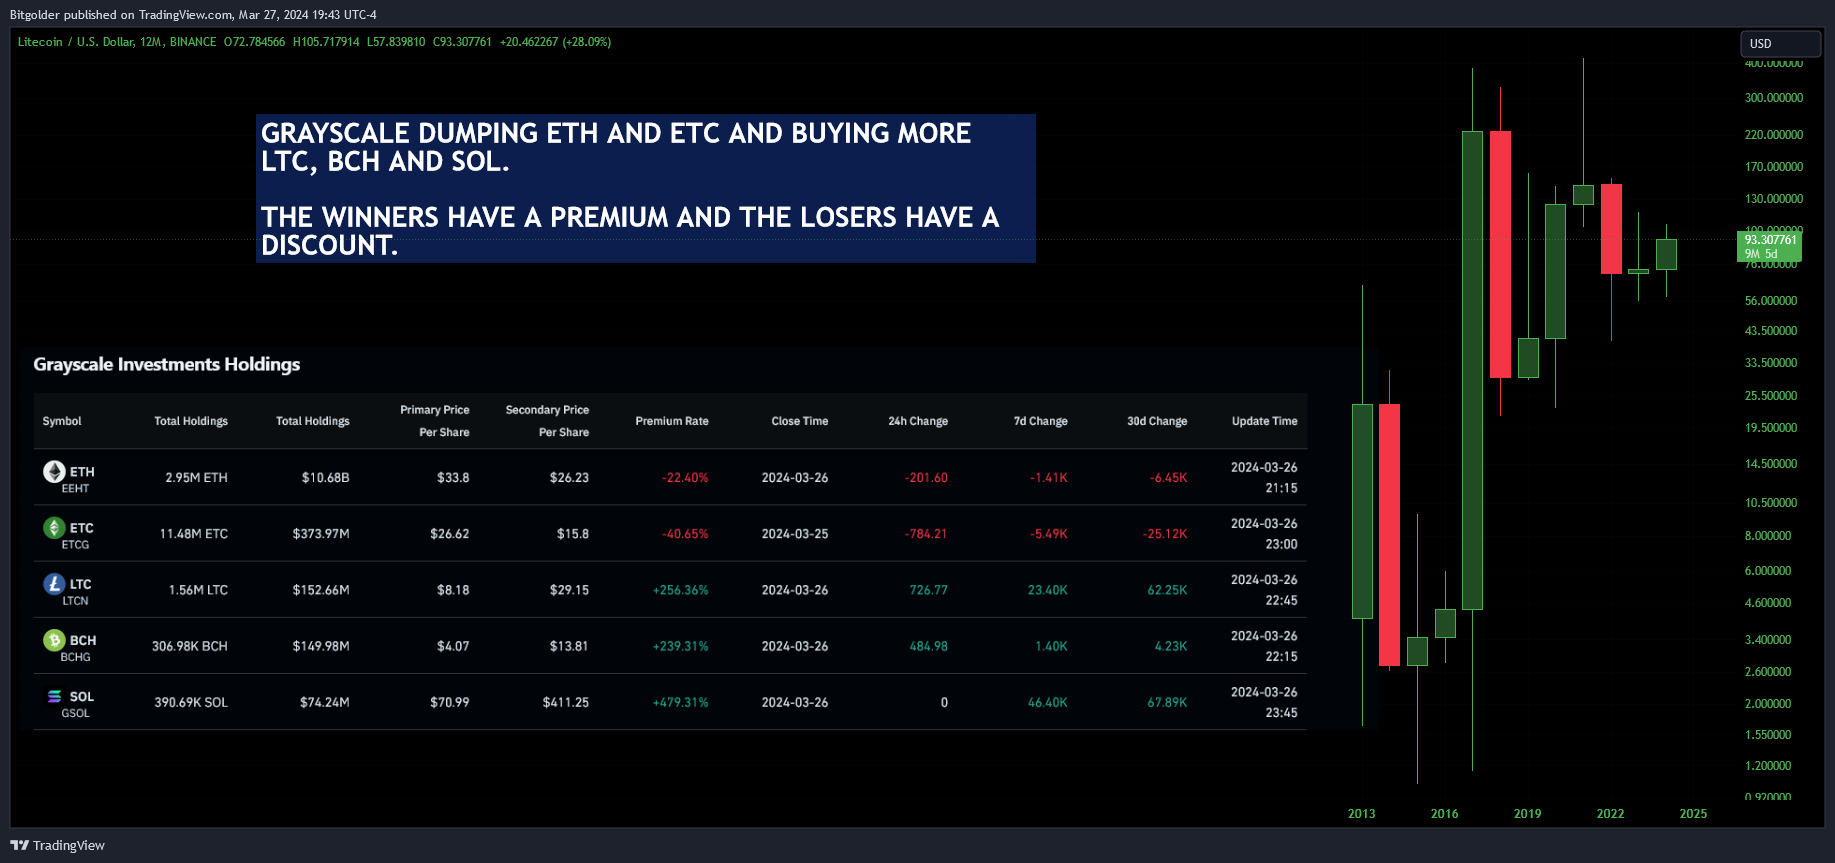The width and height of the screenshot is (1835, 863).
Task: Click the Ethereum ETH coin icon
Action: coord(54,471)
